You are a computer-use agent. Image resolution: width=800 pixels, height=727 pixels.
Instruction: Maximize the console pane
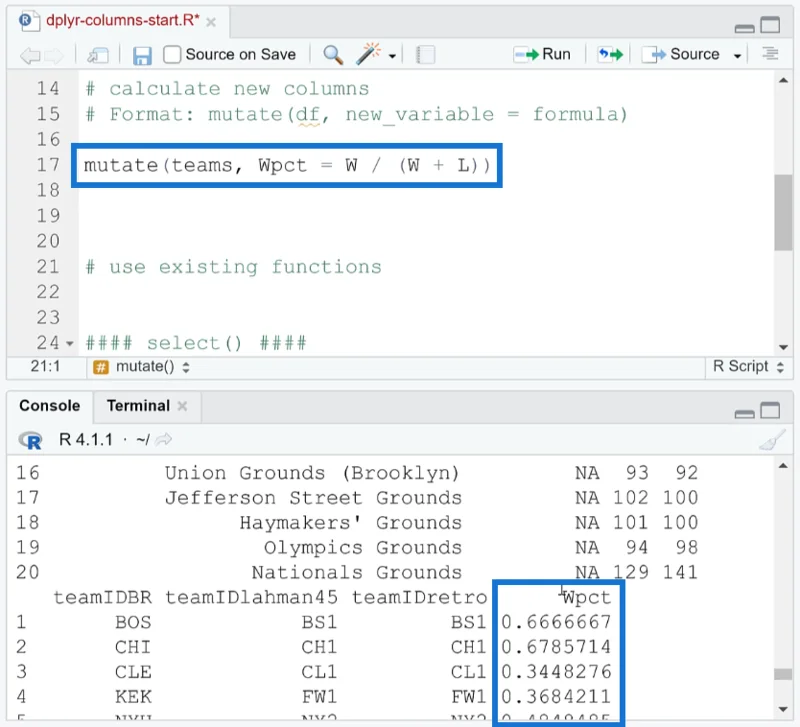click(770, 410)
